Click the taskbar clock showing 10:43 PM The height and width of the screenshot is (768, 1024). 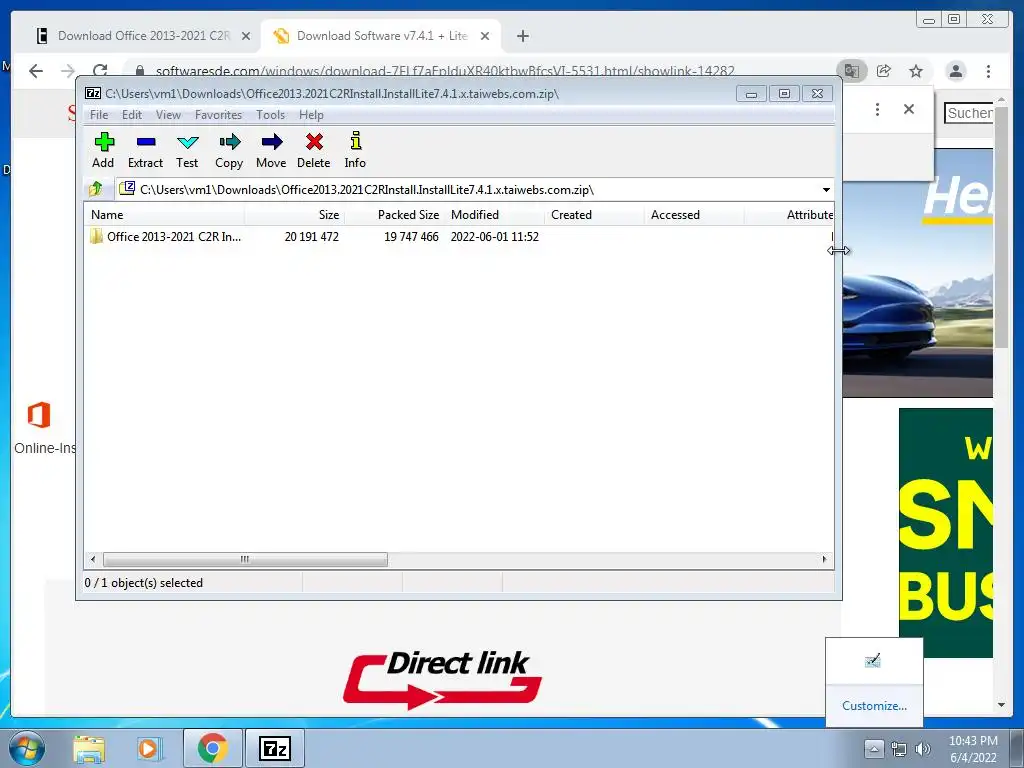tap(973, 749)
